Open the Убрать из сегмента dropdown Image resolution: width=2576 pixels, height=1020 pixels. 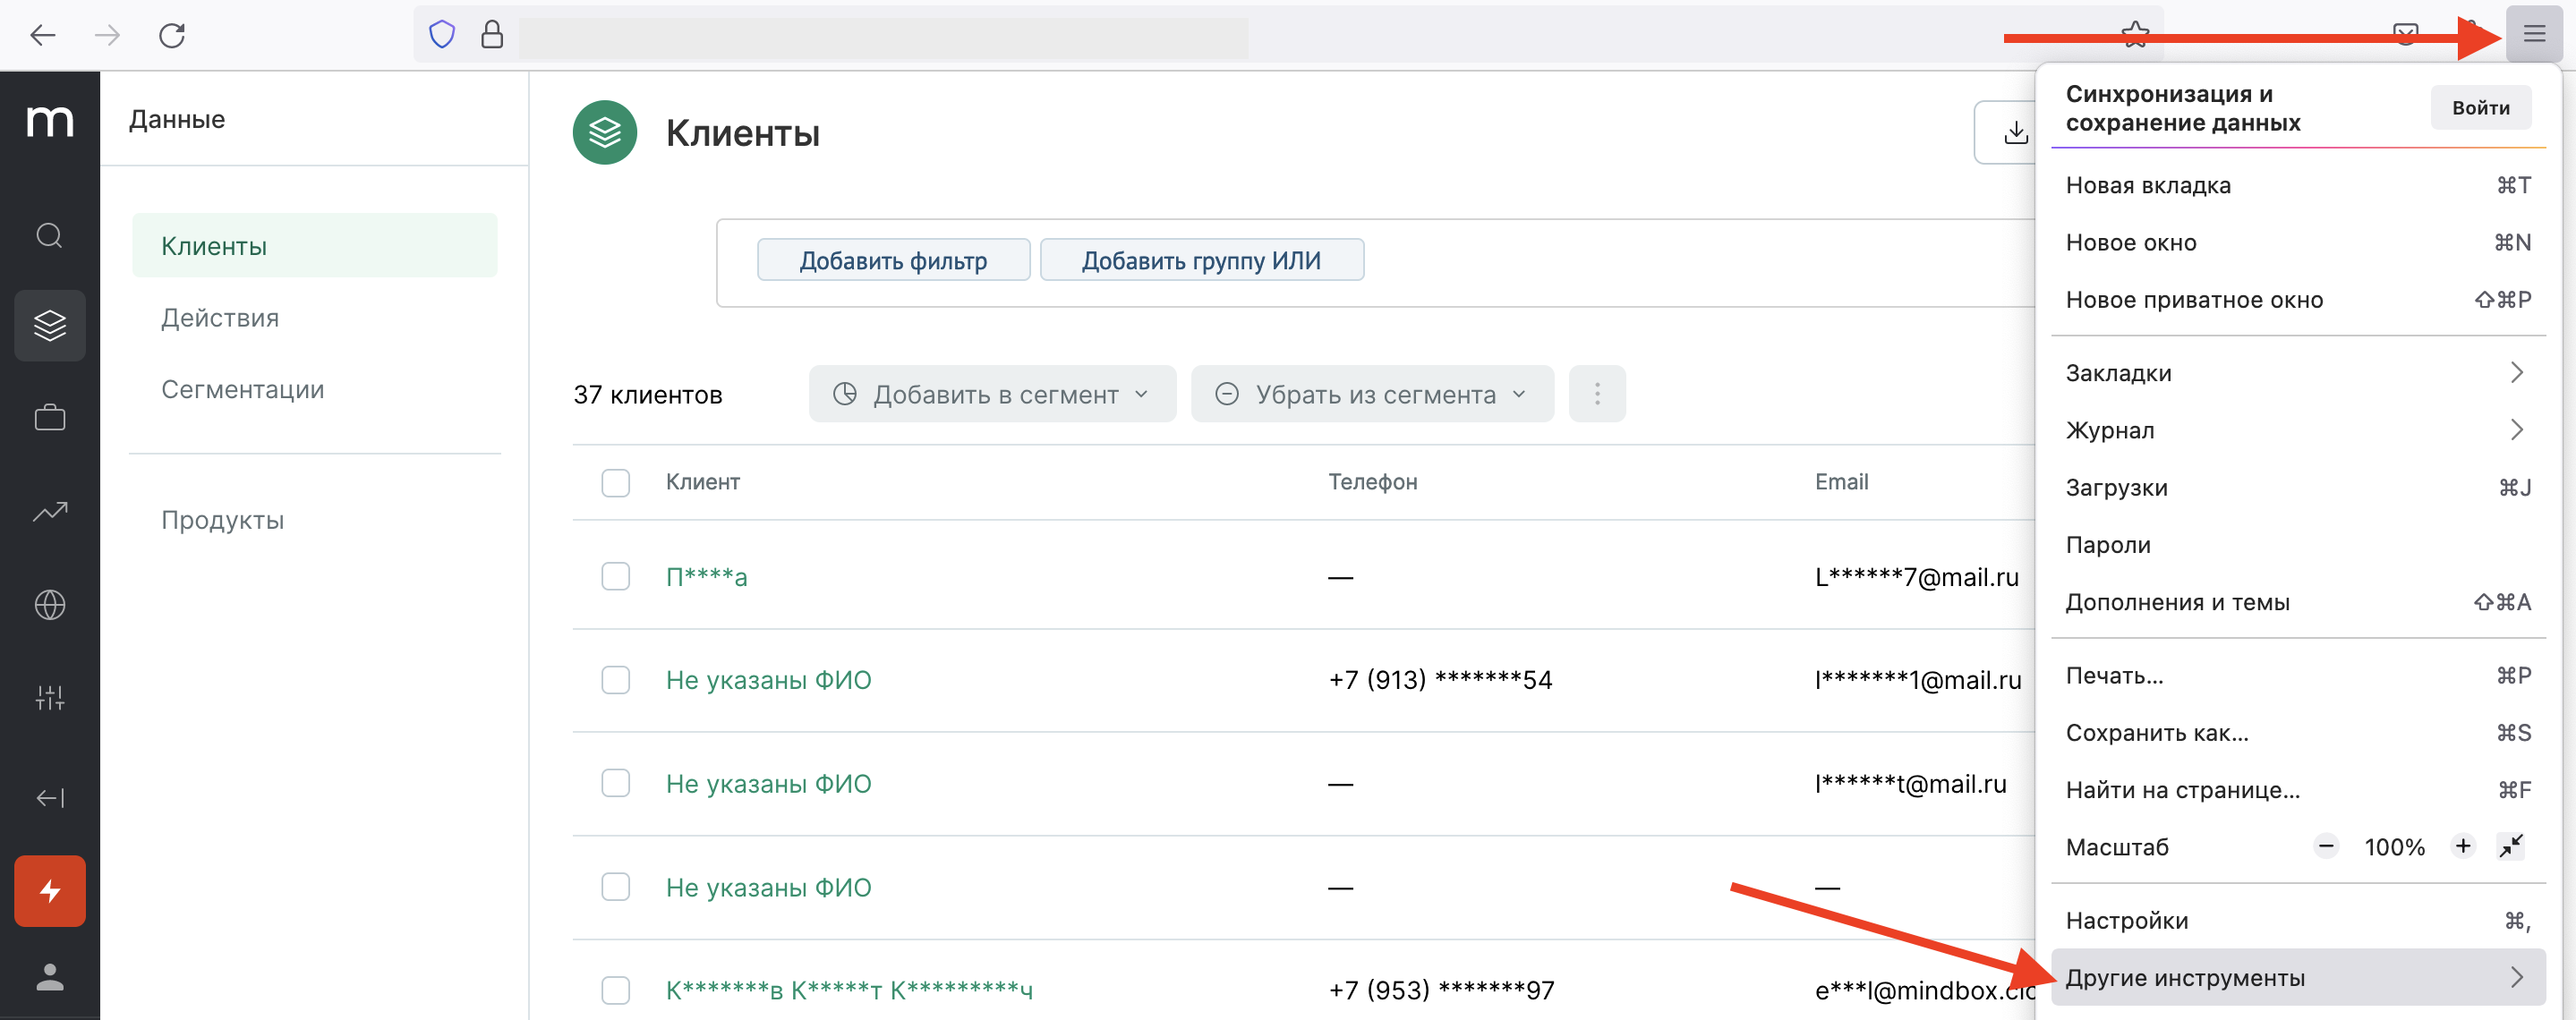1372,394
